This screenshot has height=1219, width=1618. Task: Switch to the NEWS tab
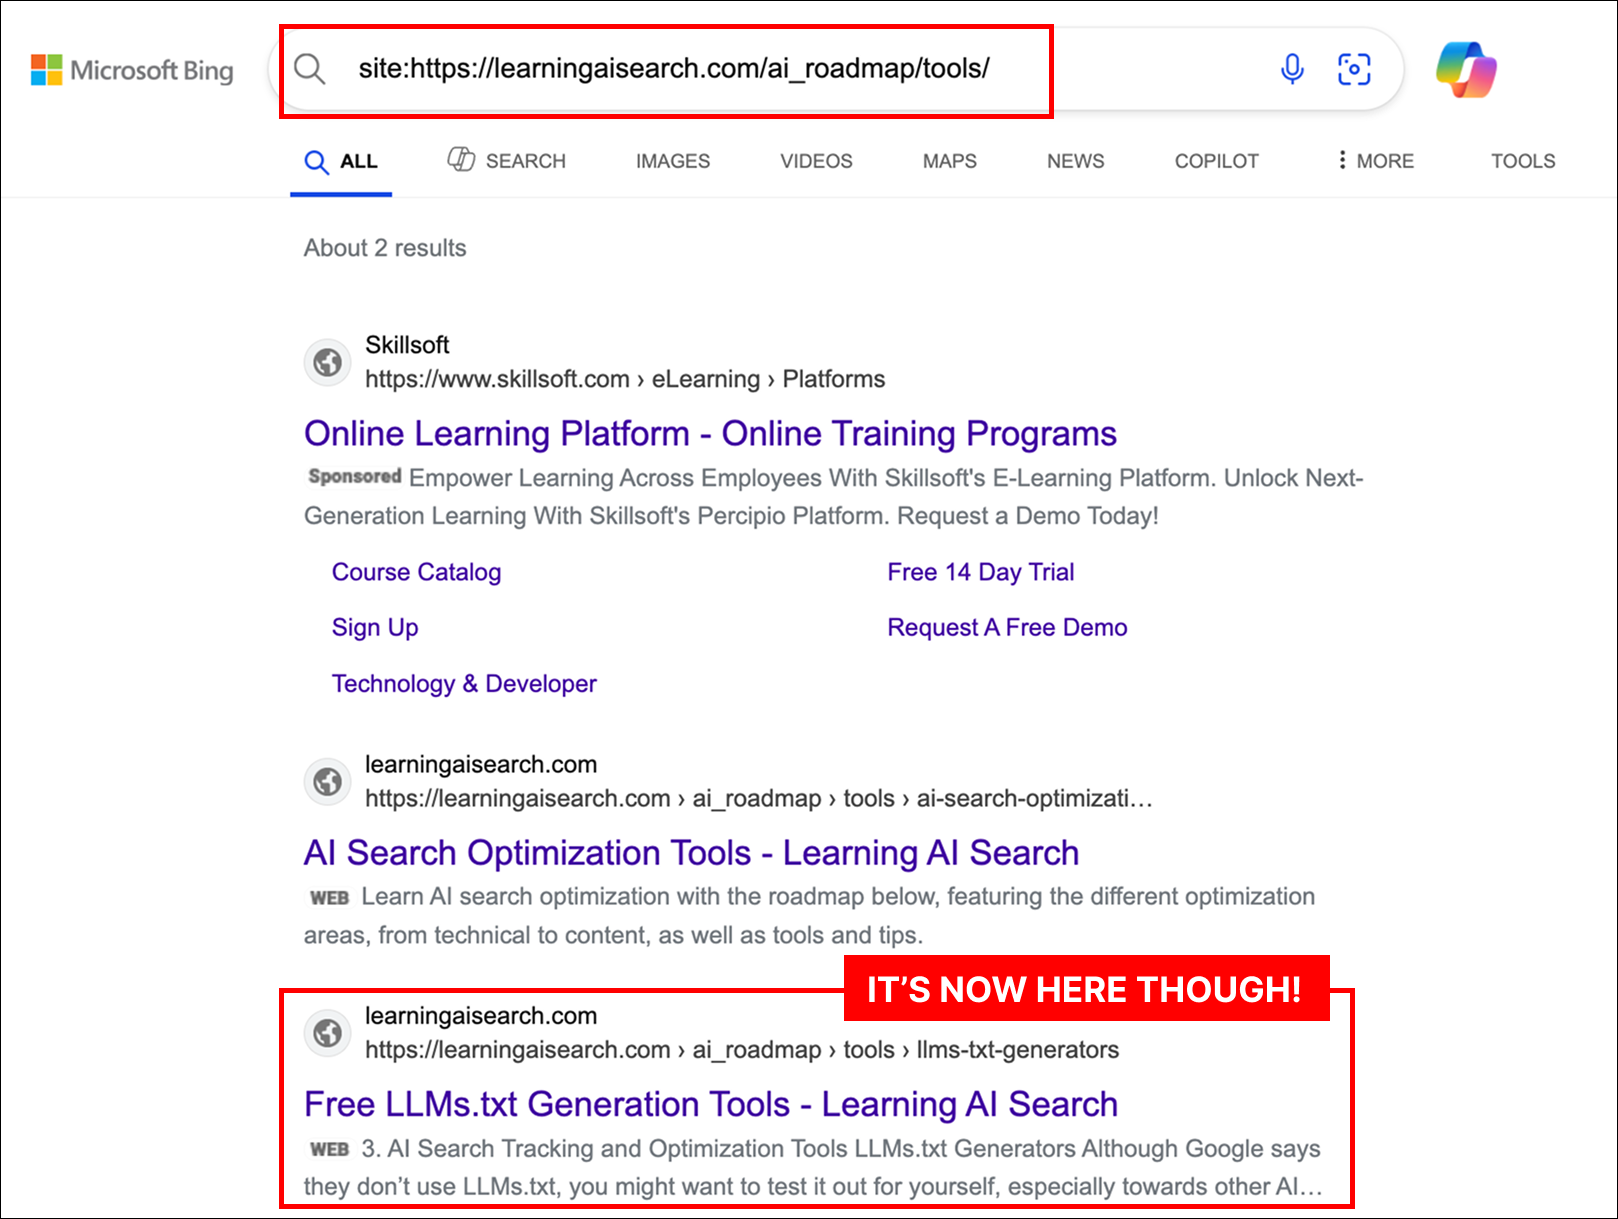(1076, 161)
